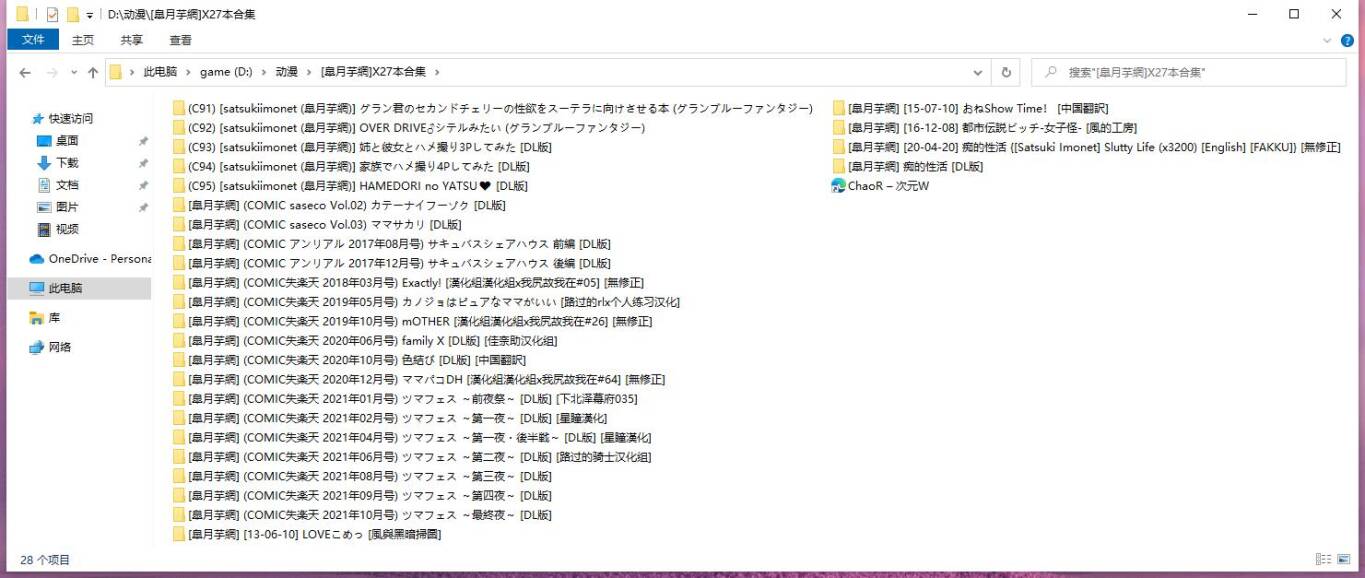Click the Properties checkmark icon in title bar
This screenshot has height=578, width=1365.
click(52, 14)
